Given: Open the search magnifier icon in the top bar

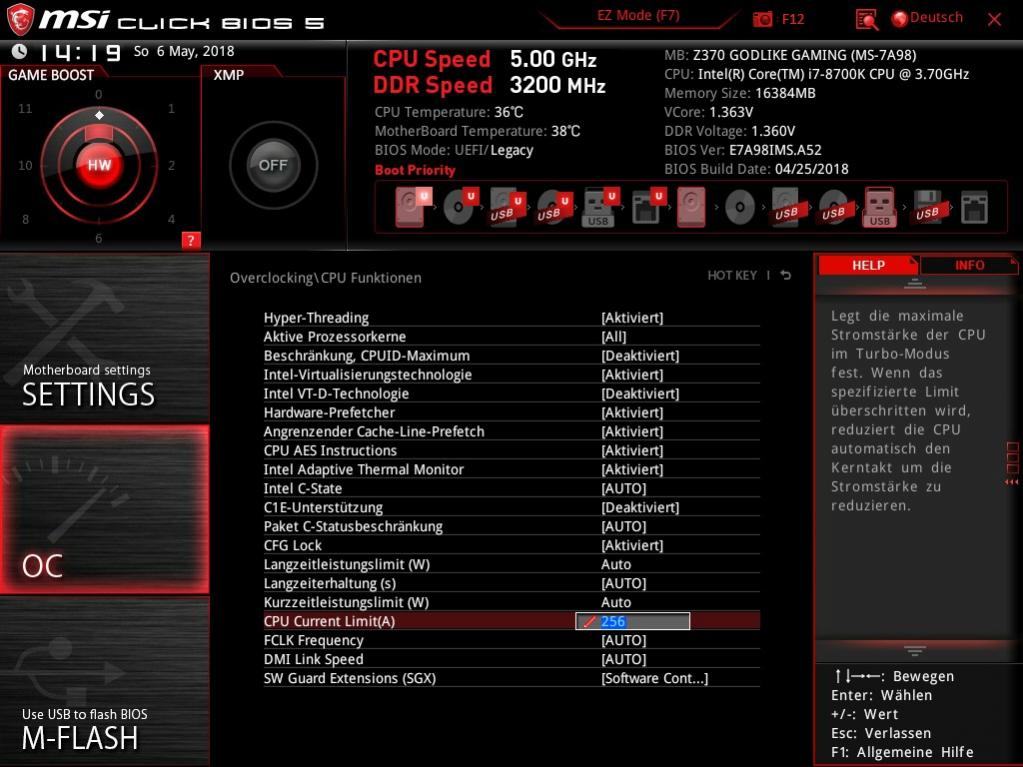Looking at the screenshot, I should pyautogui.click(x=866, y=20).
